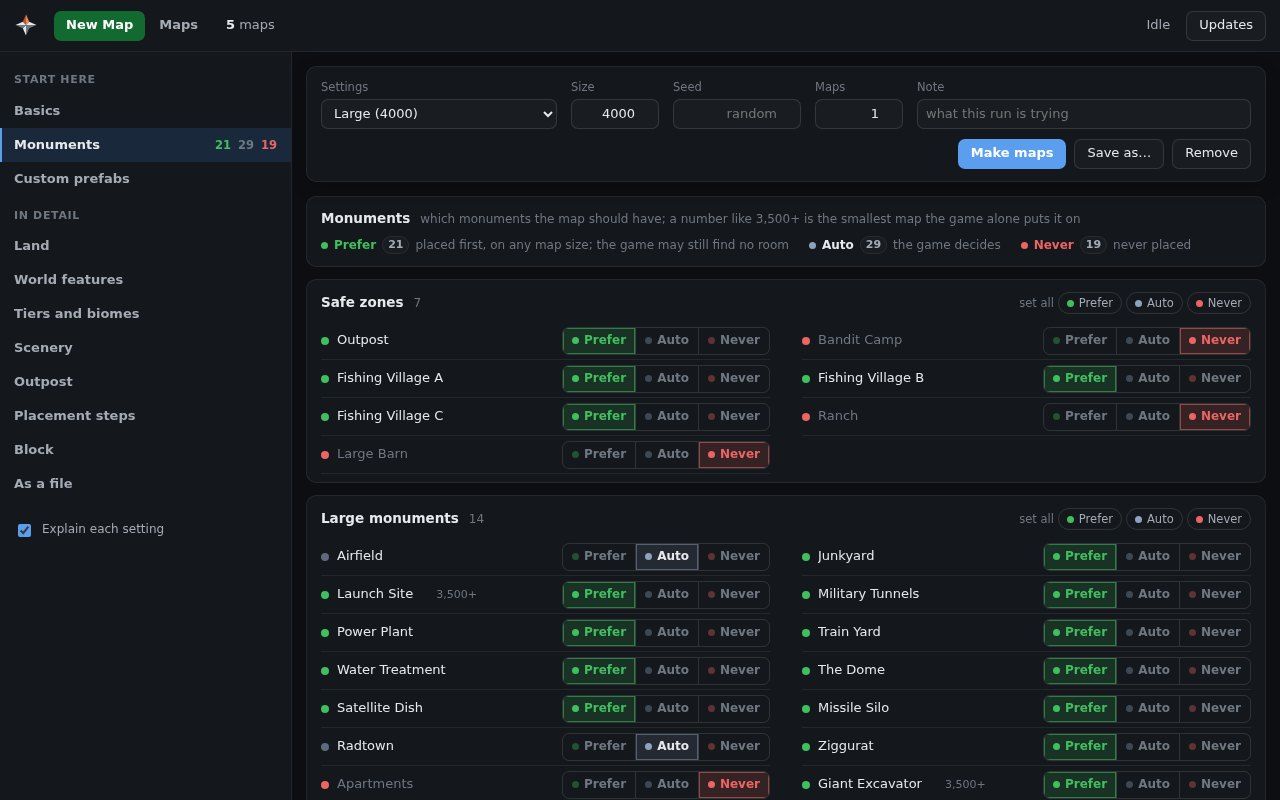Click the Remove button
Viewport: 1280px width, 800px height.
click(x=1211, y=154)
